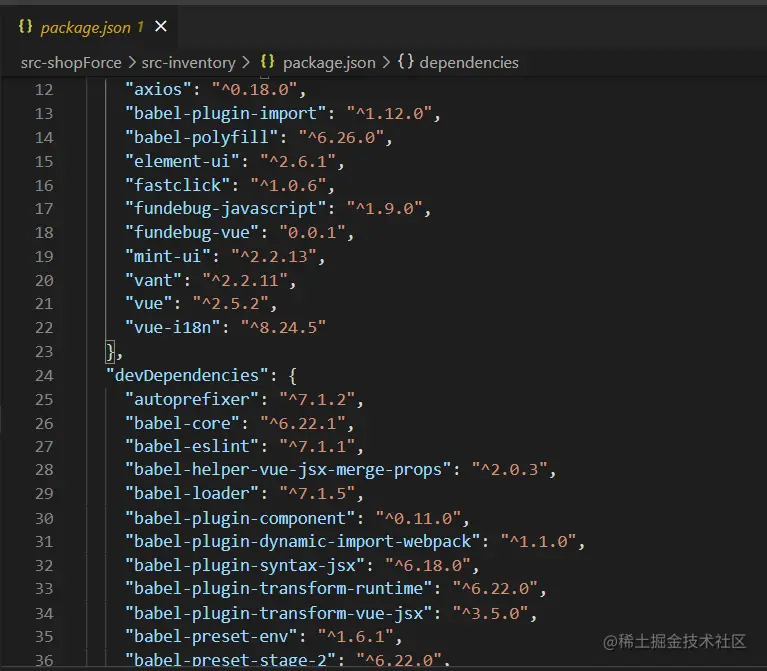The image size is (767, 671).
Task: Click the "^7.1.5" version value
Action: click(x=317, y=493)
